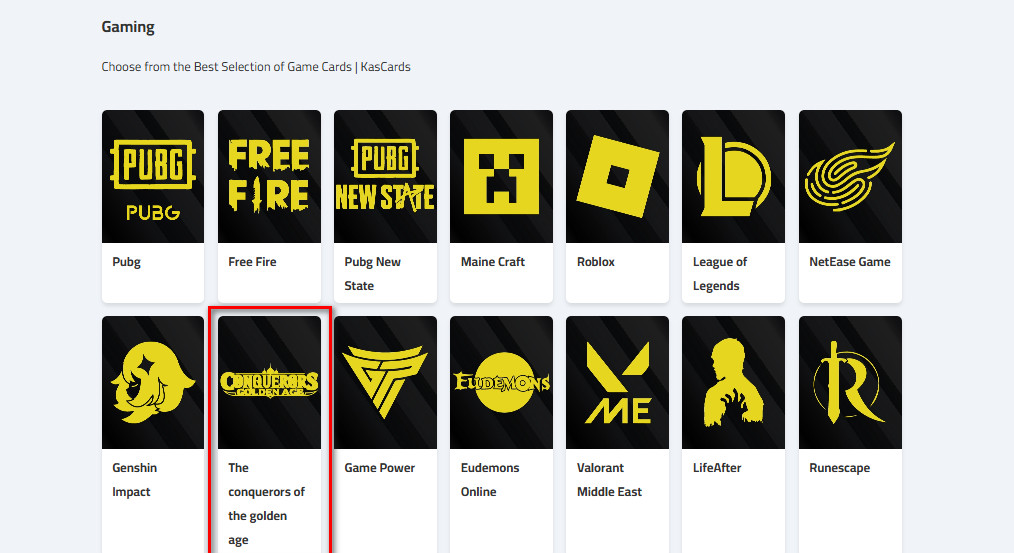The width and height of the screenshot is (1014, 553).
Task: Open the League of Legends L logo
Action: (733, 177)
